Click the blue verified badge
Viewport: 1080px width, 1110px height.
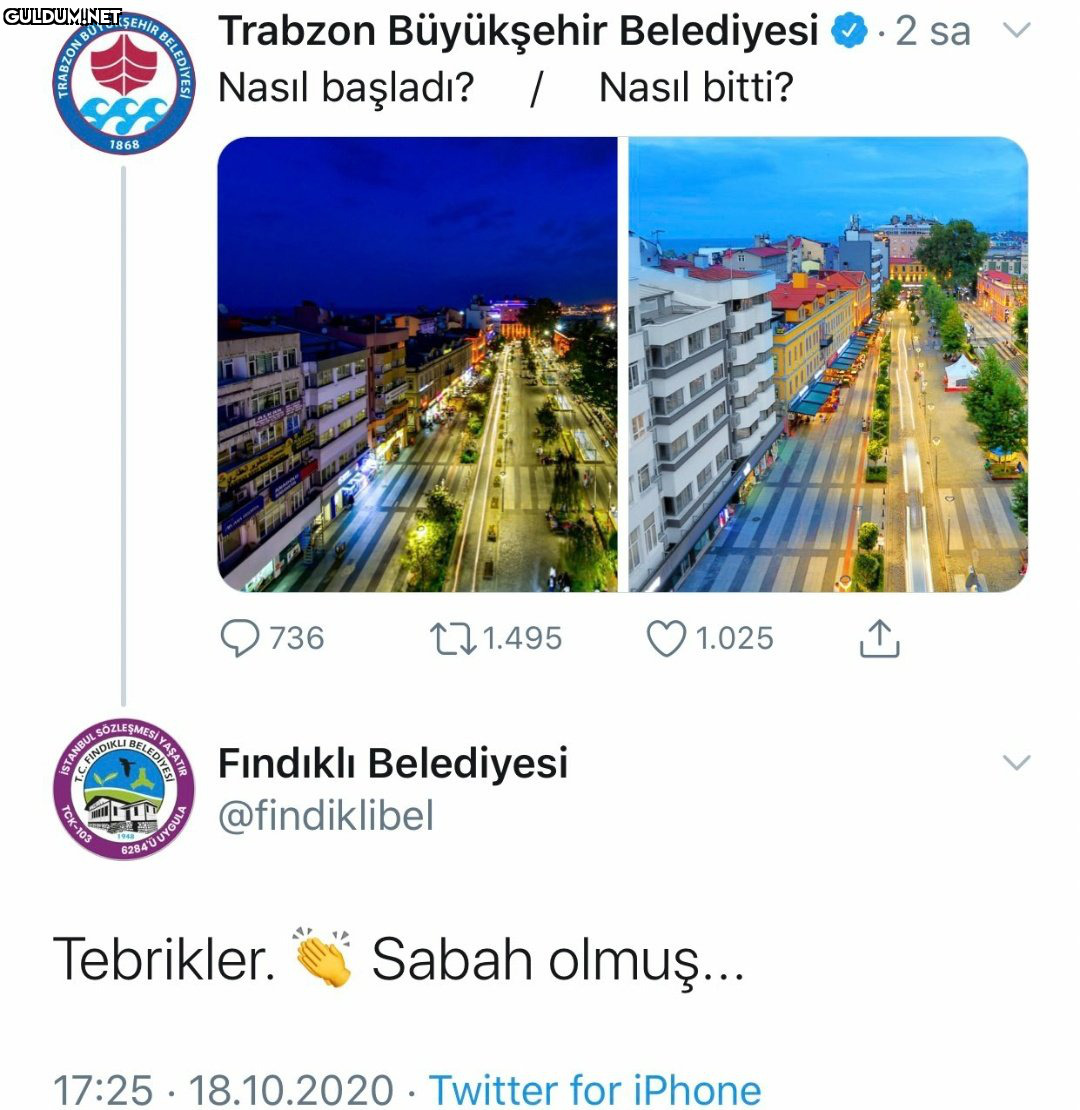(850, 32)
